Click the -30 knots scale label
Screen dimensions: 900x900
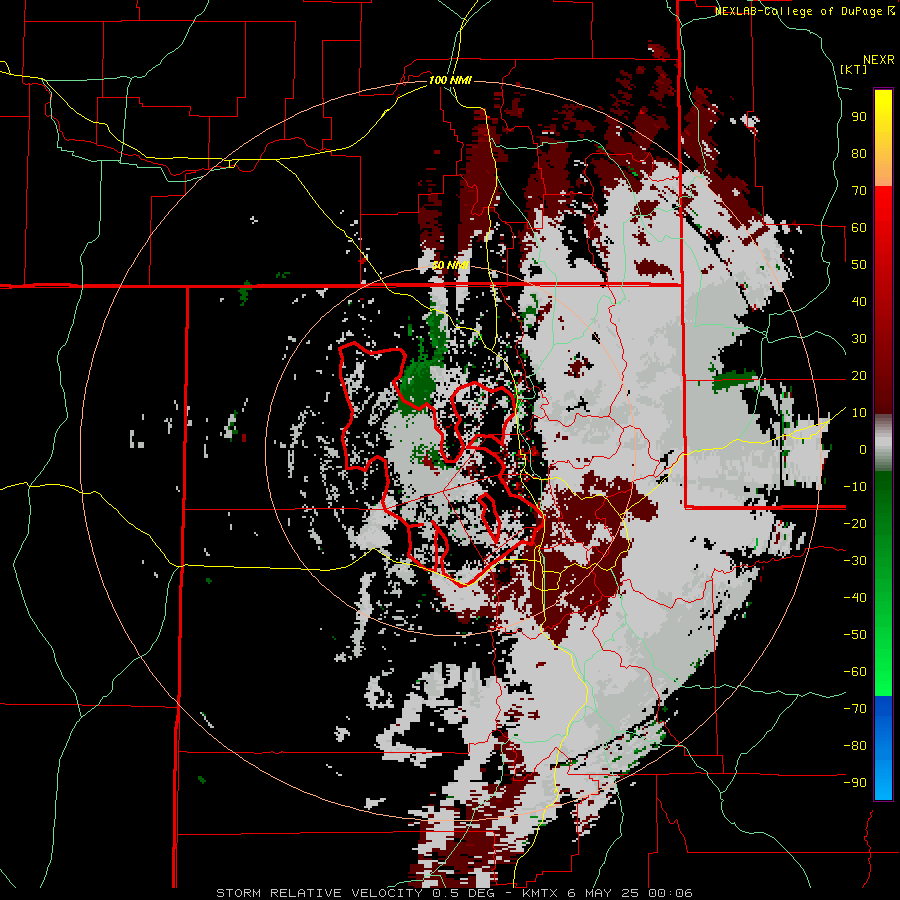855,561
